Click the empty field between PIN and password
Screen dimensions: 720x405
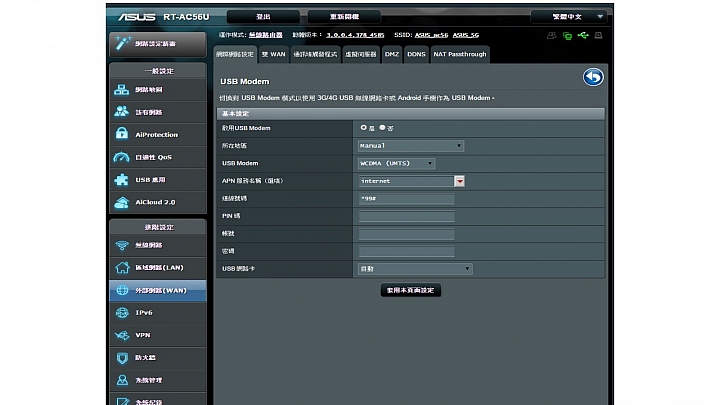click(406, 234)
